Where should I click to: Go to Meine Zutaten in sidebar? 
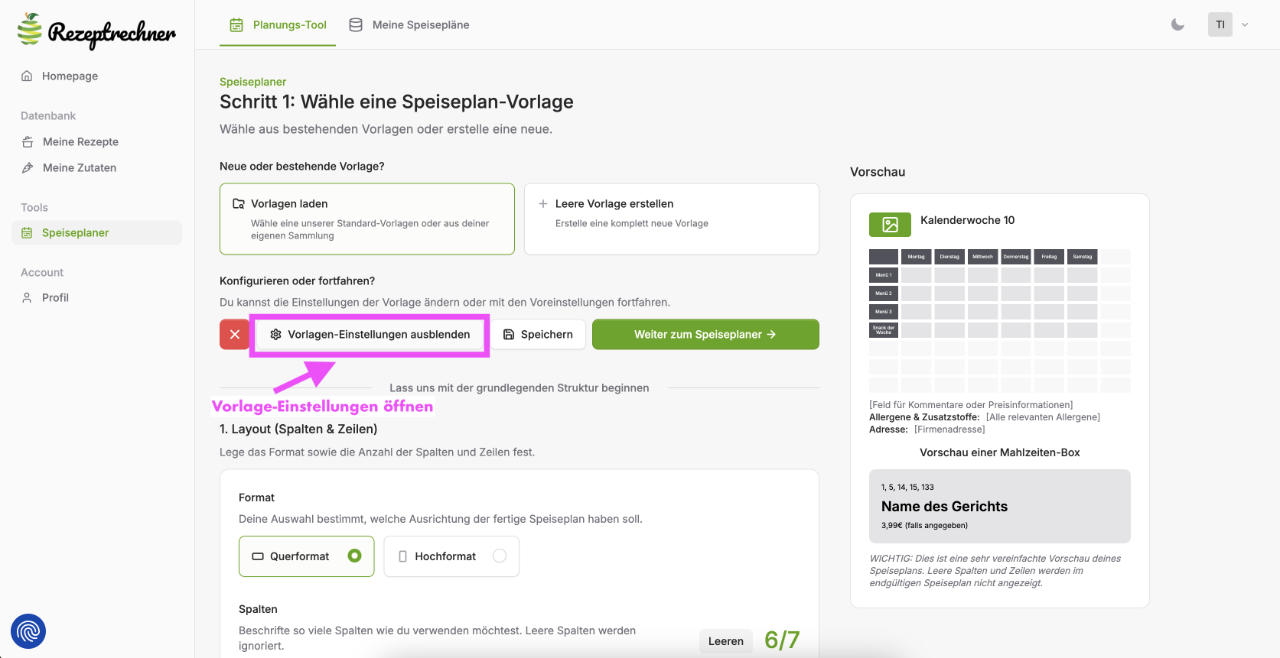click(x=79, y=168)
